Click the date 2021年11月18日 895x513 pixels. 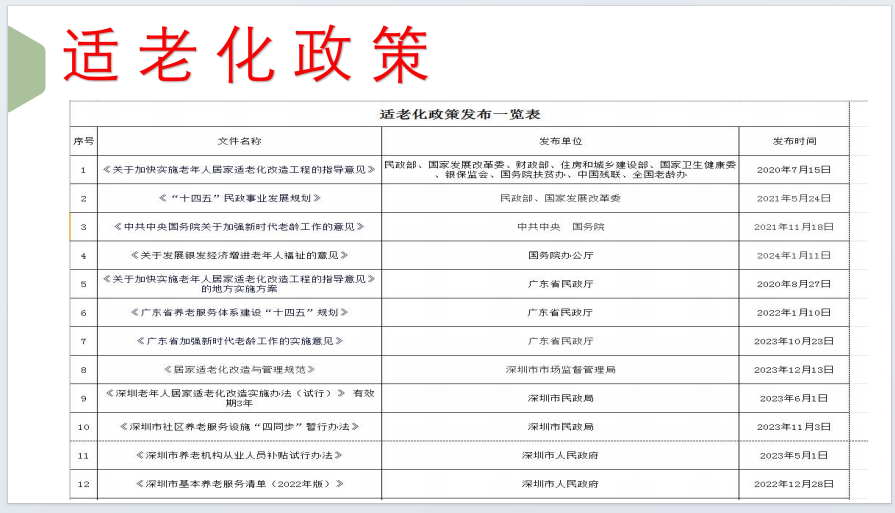[x=794, y=227]
